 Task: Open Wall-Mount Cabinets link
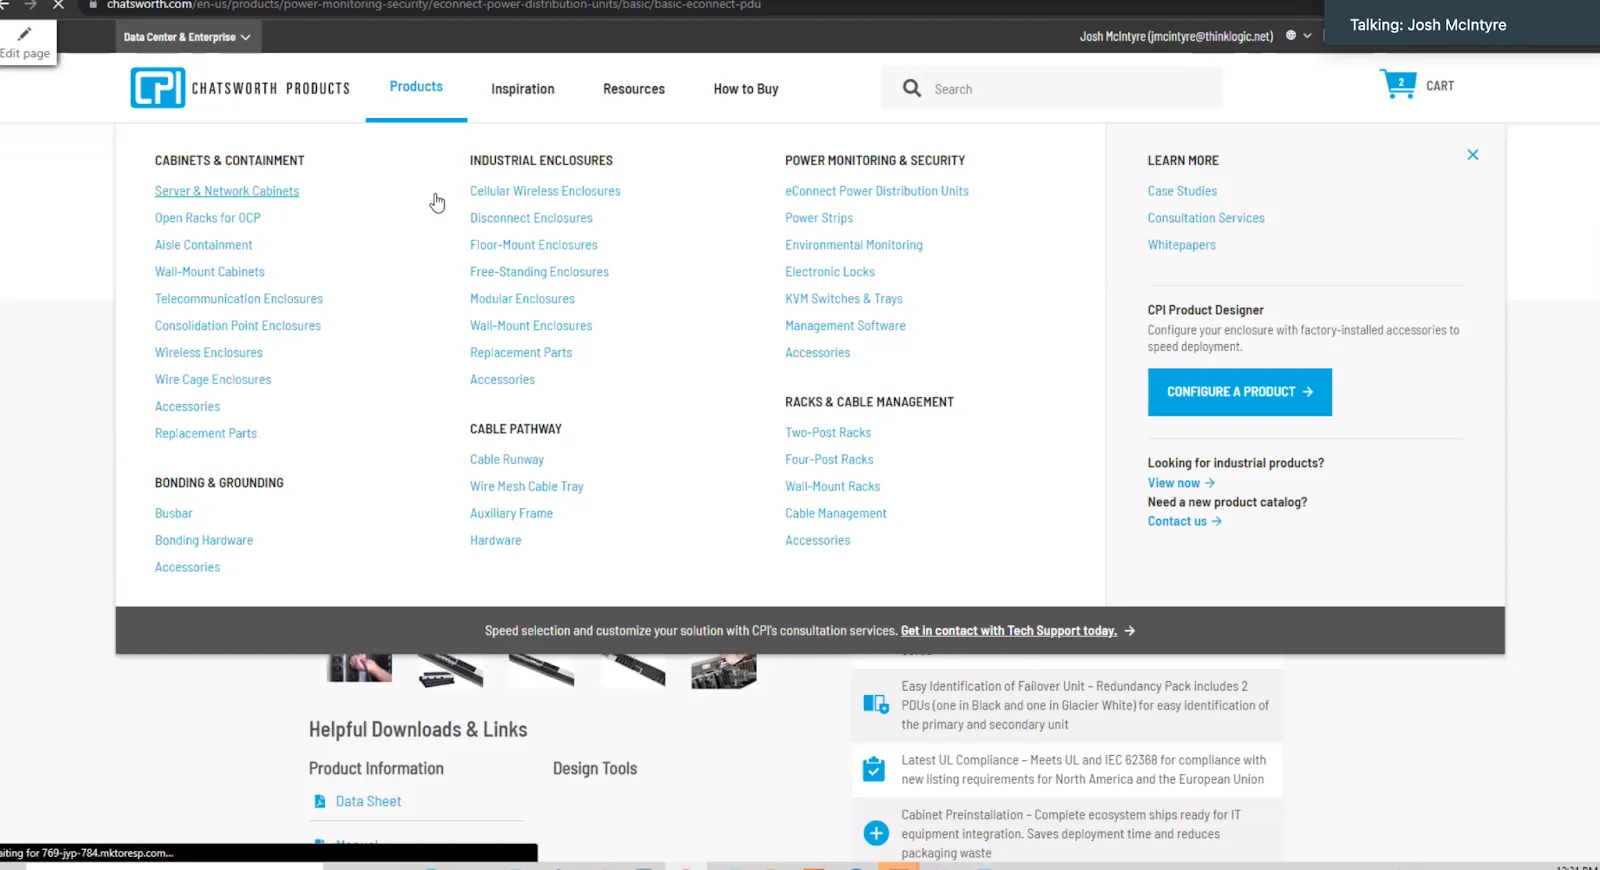pyautogui.click(x=210, y=272)
